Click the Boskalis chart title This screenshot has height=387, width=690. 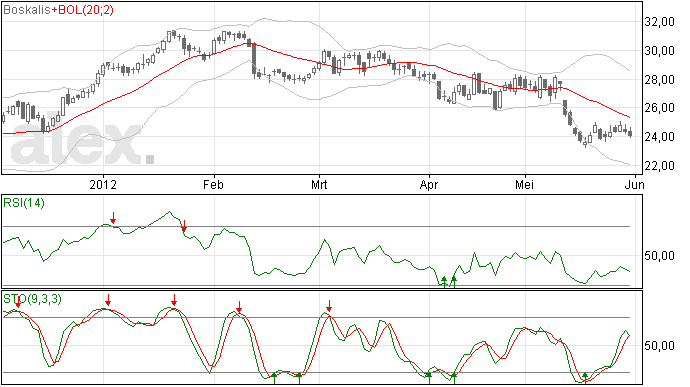27,10
